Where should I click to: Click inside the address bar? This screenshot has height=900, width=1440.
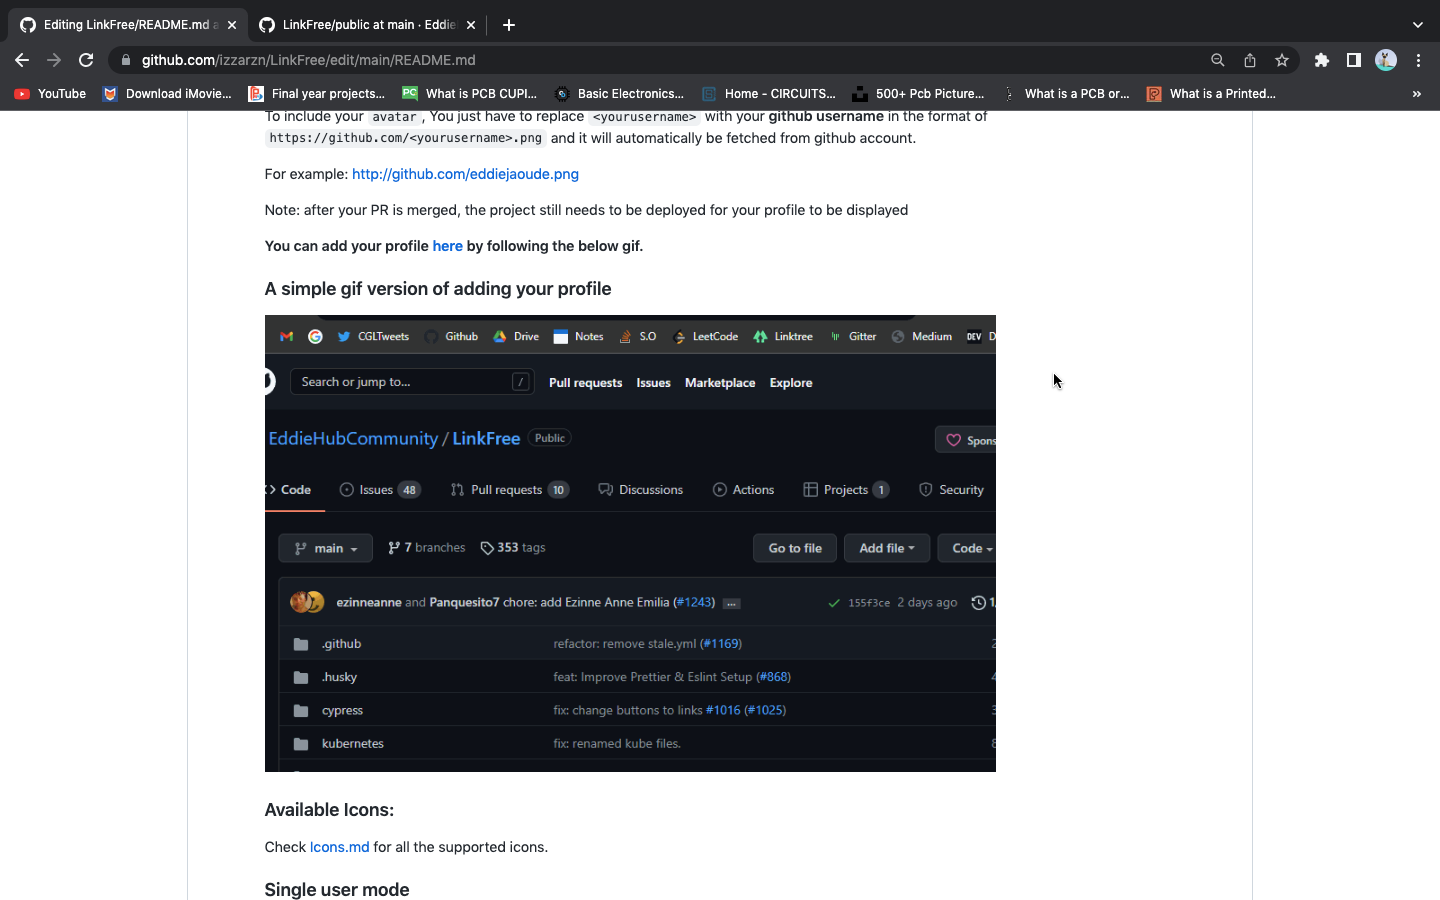click(600, 59)
